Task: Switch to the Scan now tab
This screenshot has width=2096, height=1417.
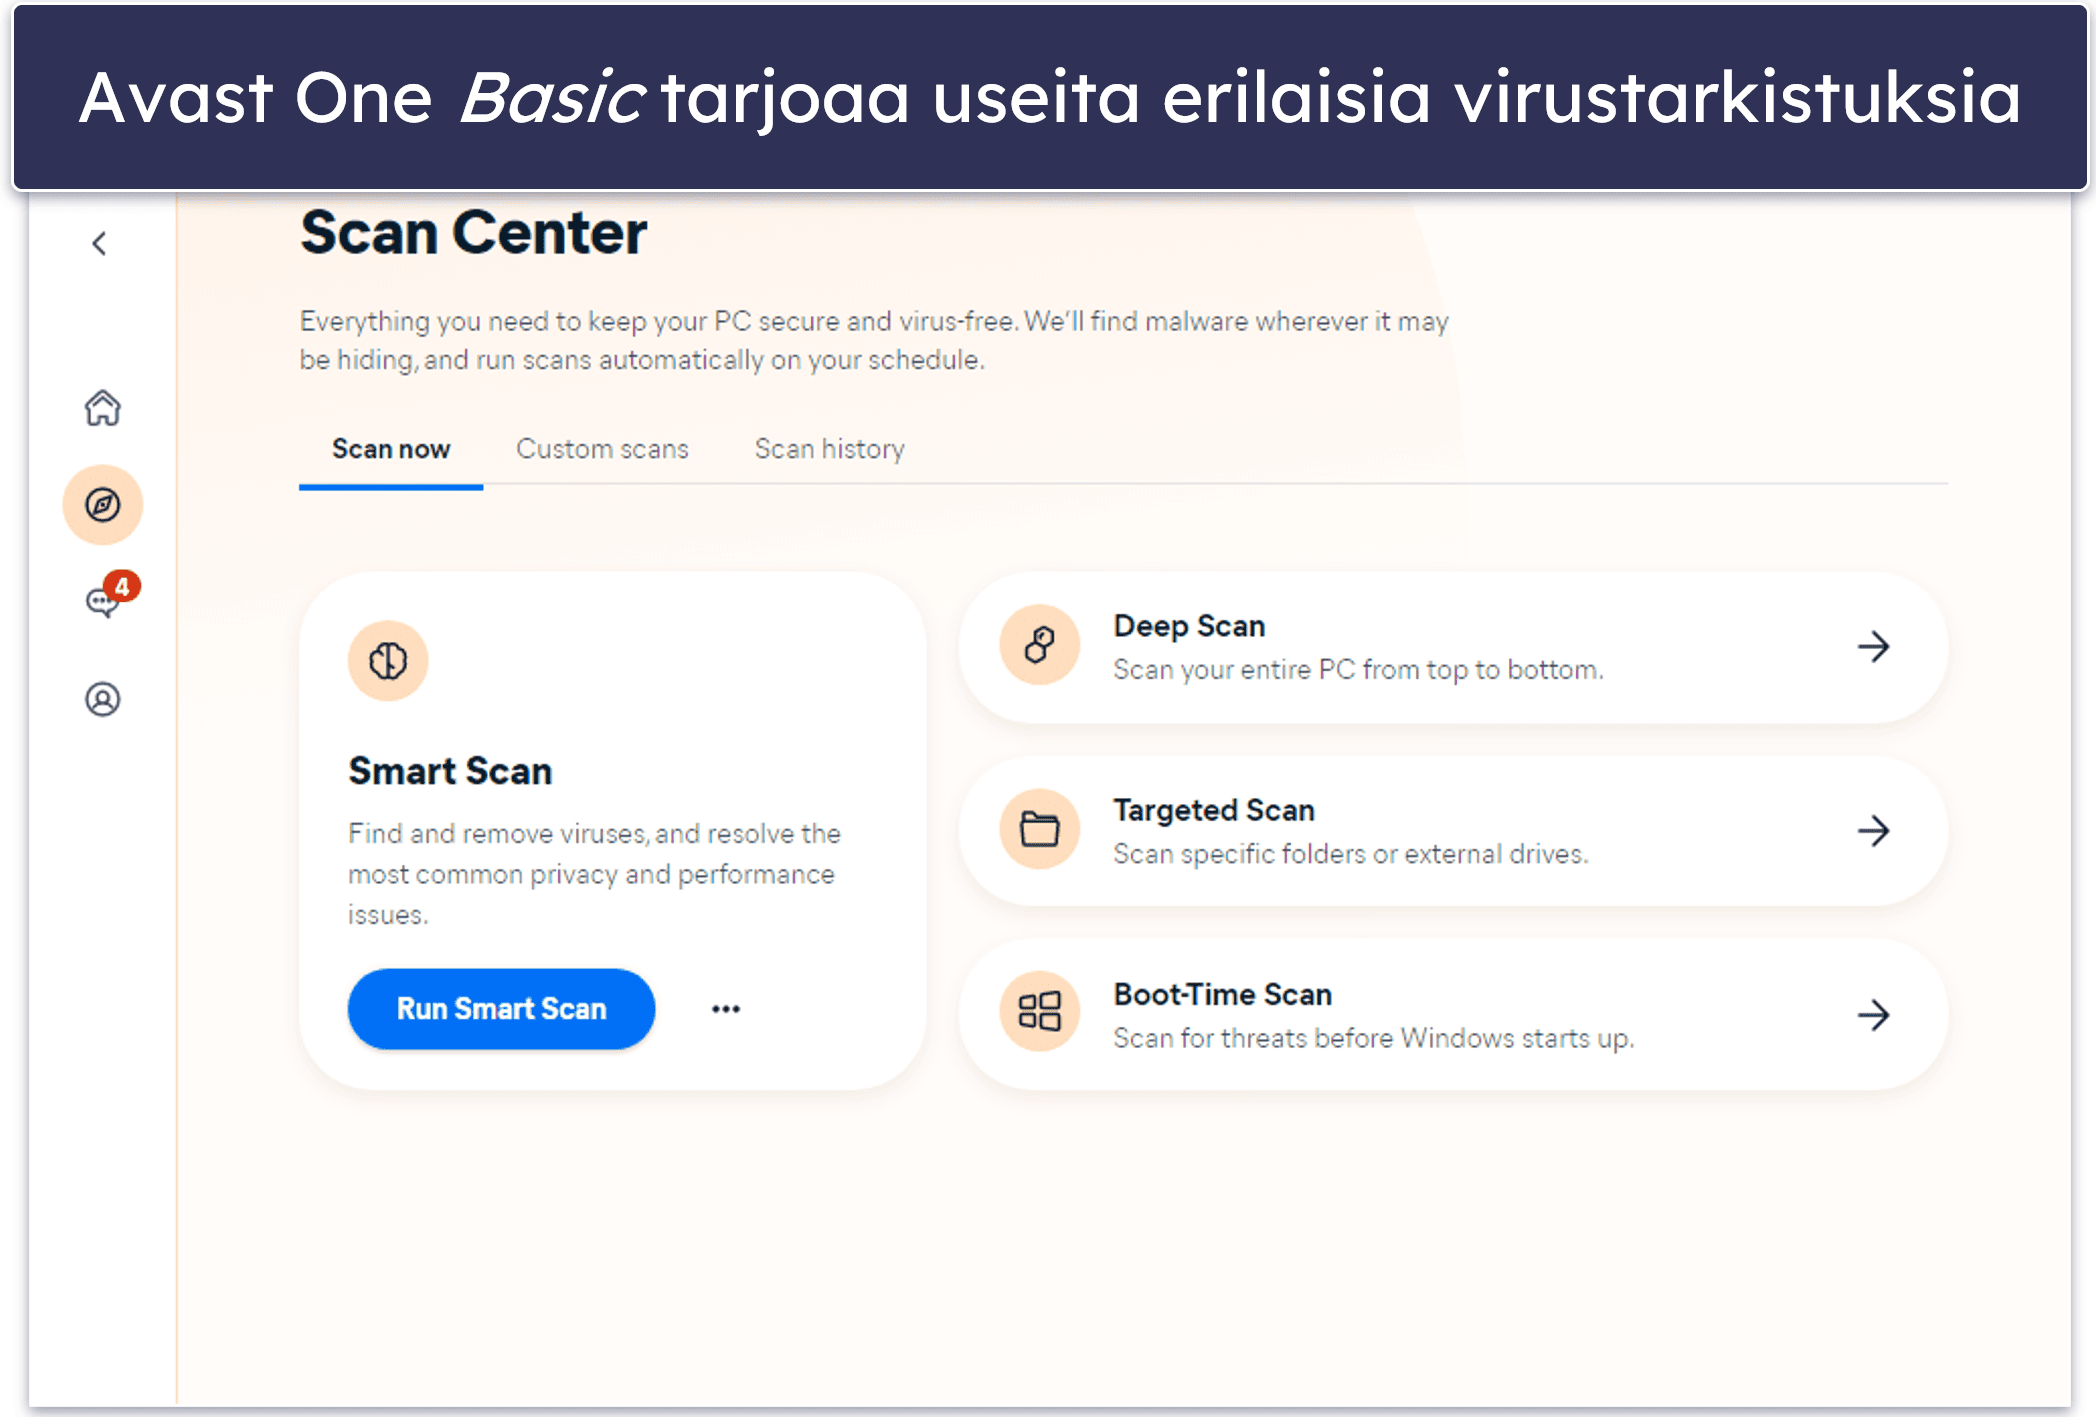Action: coord(391,449)
